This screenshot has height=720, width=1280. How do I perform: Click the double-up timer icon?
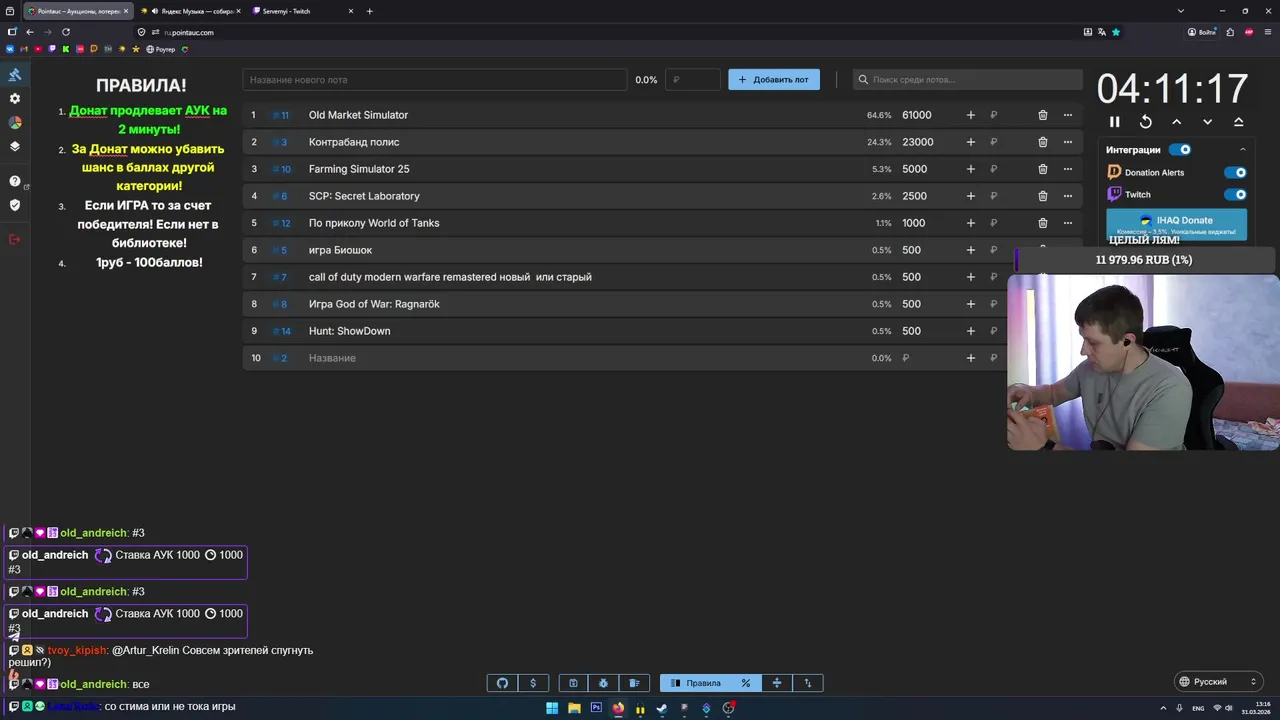tap(1238, 122)
